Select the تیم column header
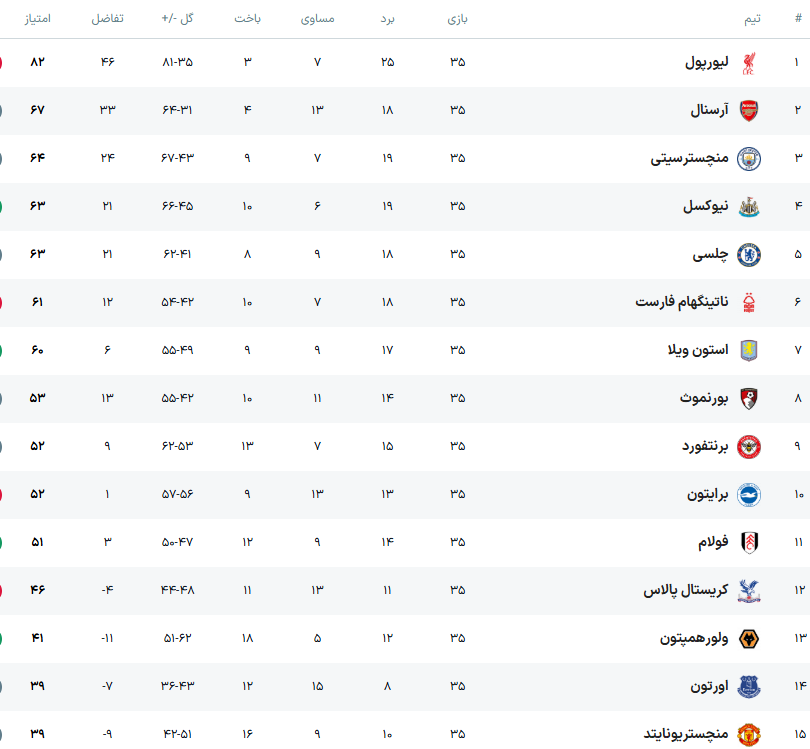810x749 pixels. (752, 19)
